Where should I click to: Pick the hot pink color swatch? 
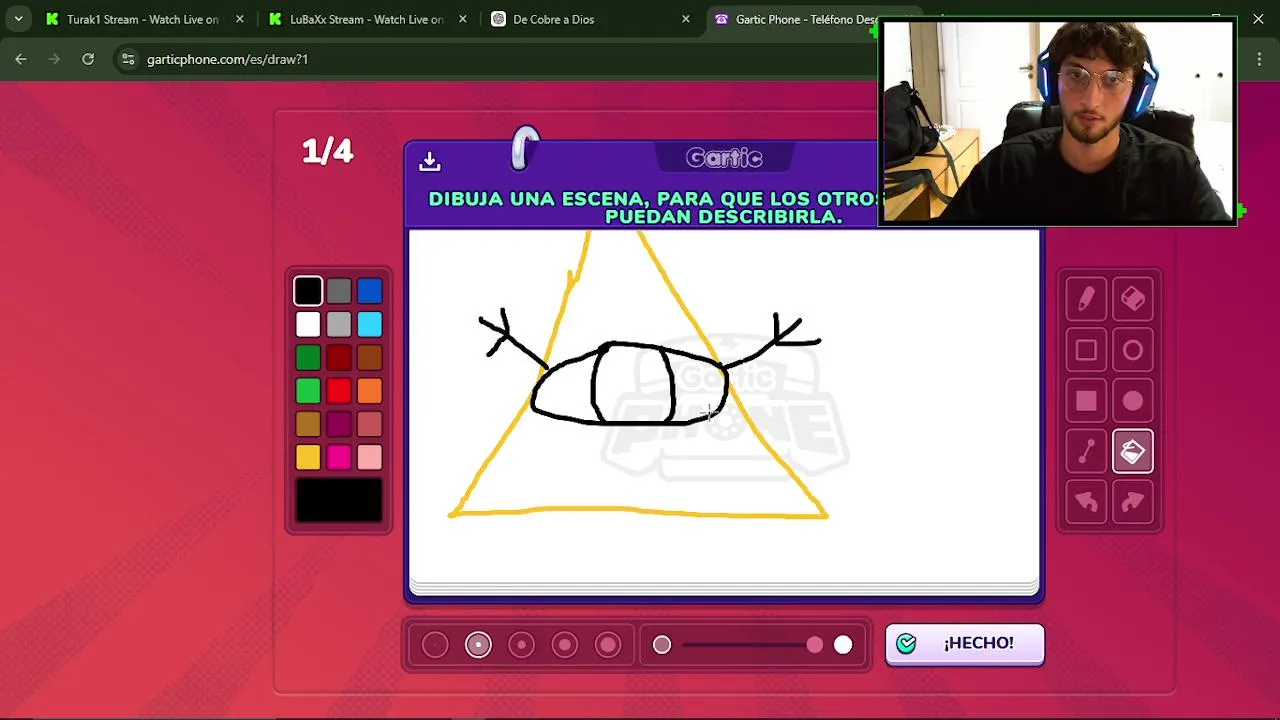pos(339,457)
